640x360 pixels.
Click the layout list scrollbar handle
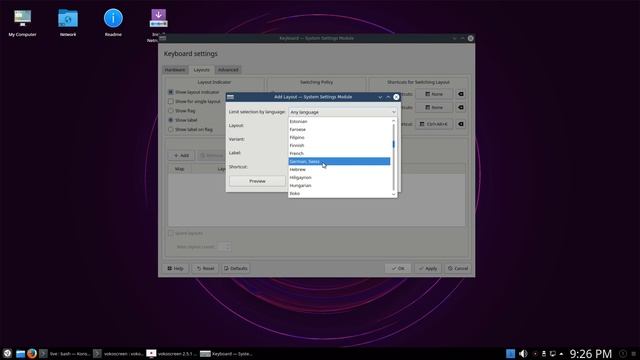click(393, 144)
